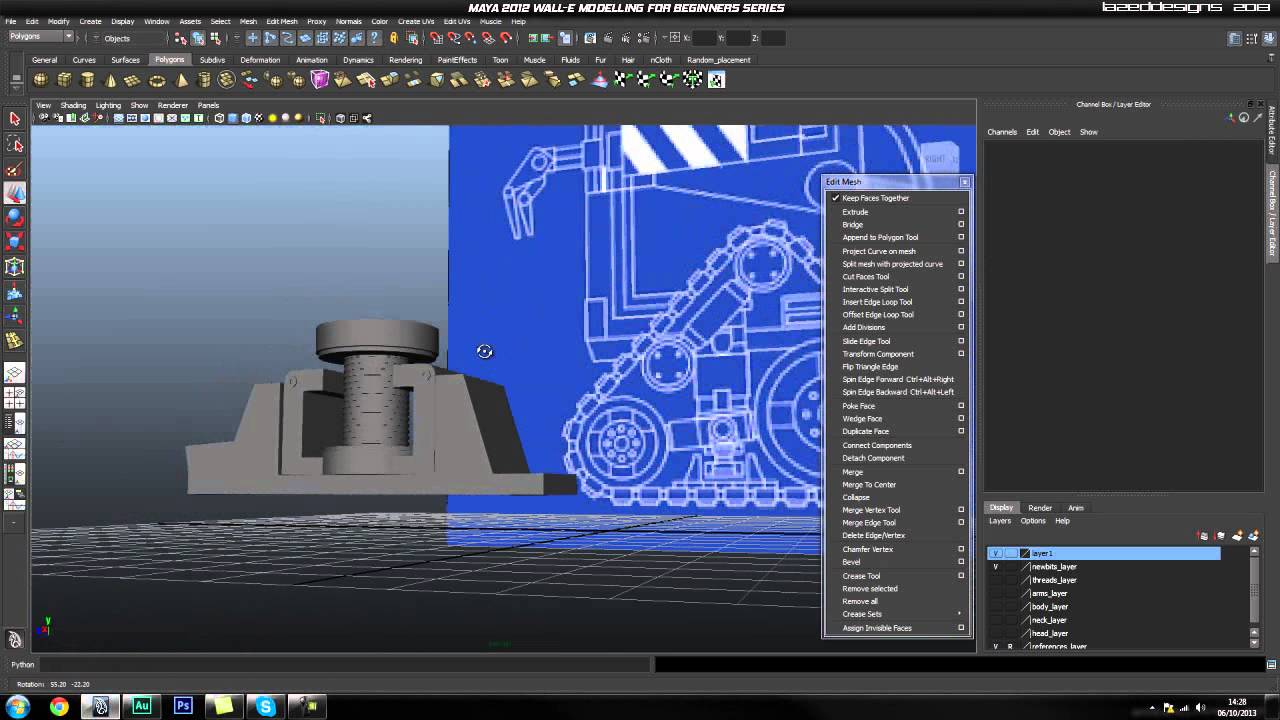1280x720 pixels.
Task: Open Photoshop from the Windows taskbar
Action: pyautogui.click(x=183, y=706)
